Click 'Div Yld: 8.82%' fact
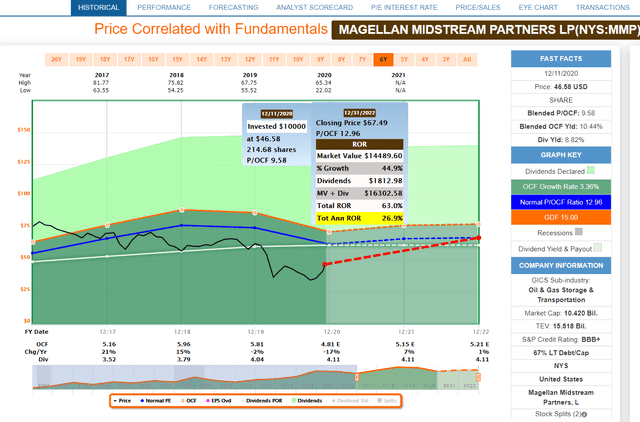640x422 pixels. click(x=561, y=140)
